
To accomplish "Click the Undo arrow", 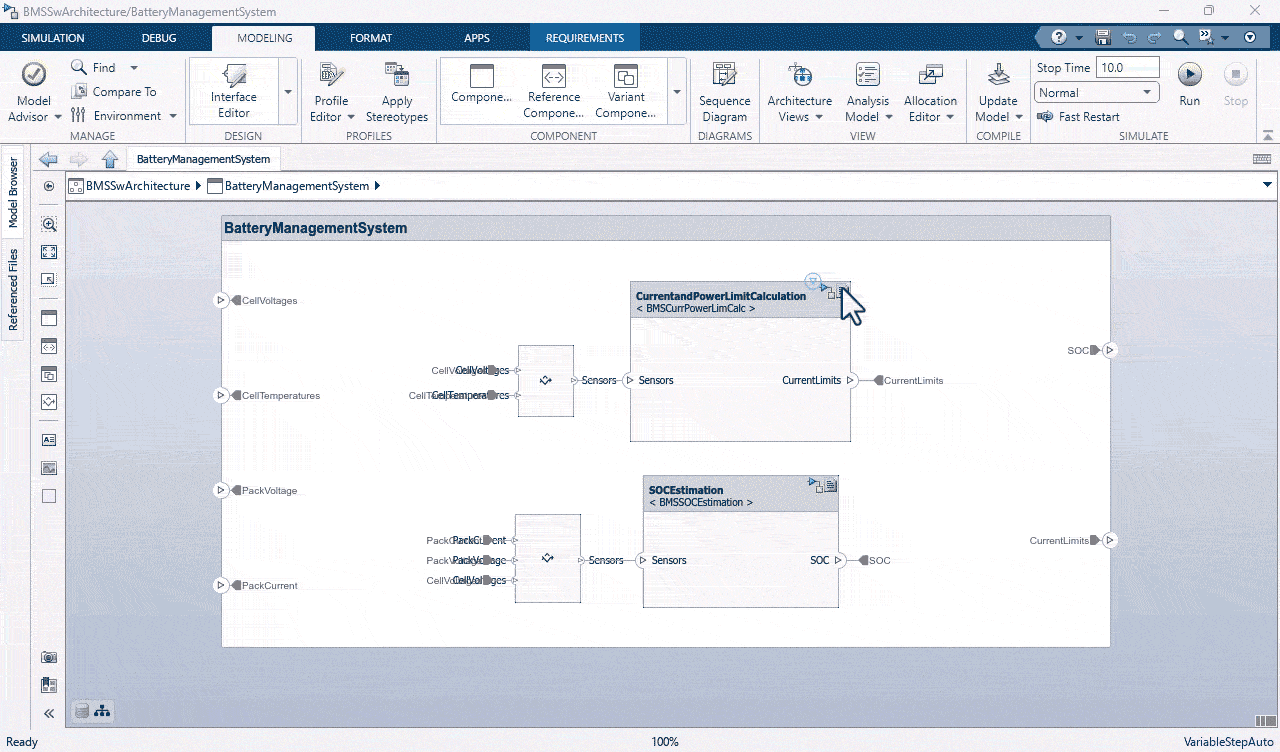I will [1130, 38].
